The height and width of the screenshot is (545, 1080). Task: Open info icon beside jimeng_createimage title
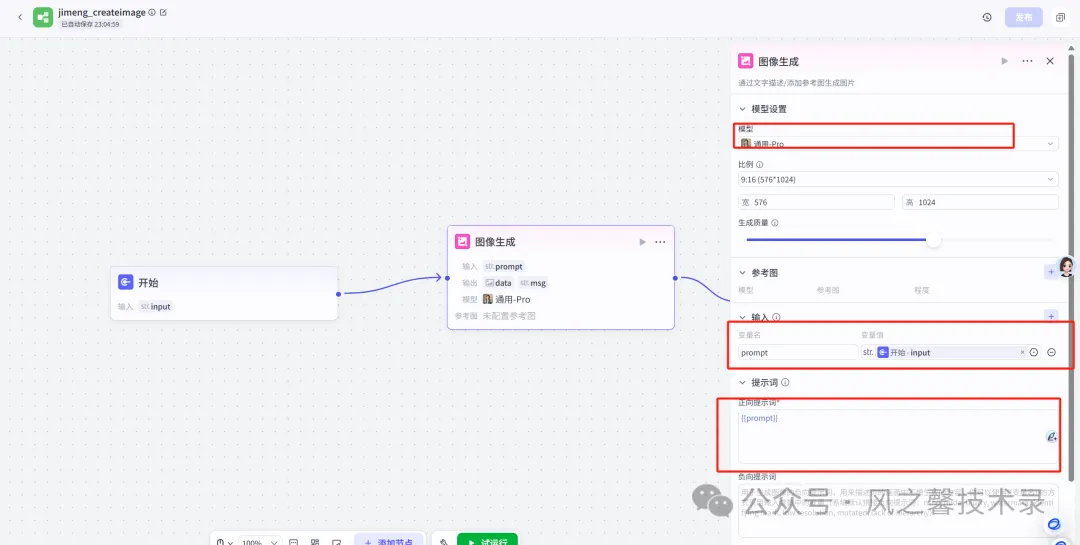click(x=152, y=12)
